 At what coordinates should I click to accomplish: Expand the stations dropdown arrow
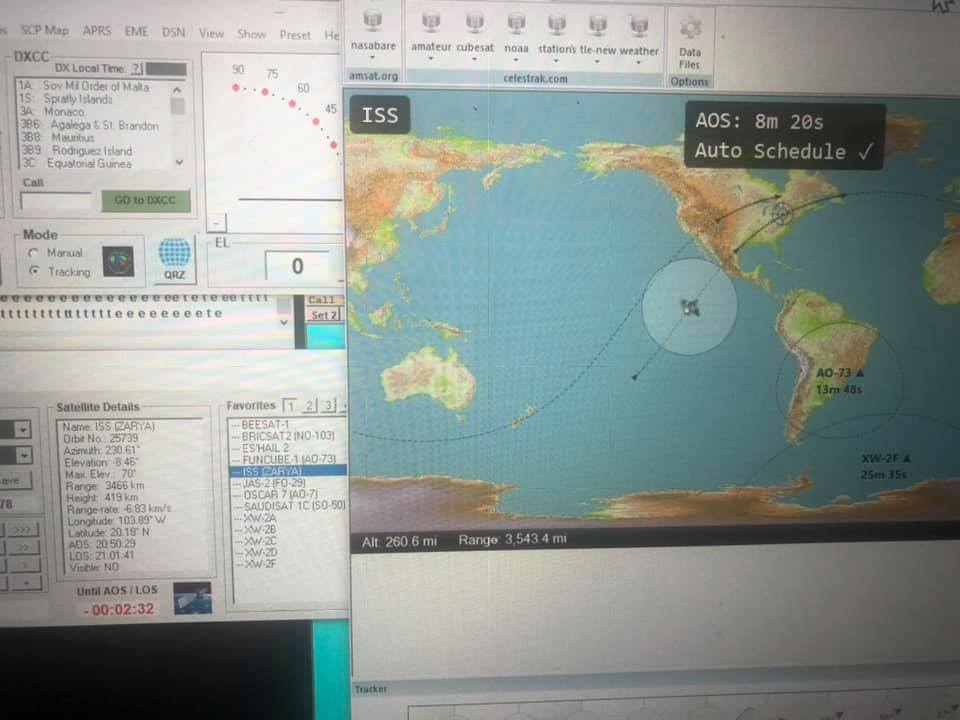[556, 60]
